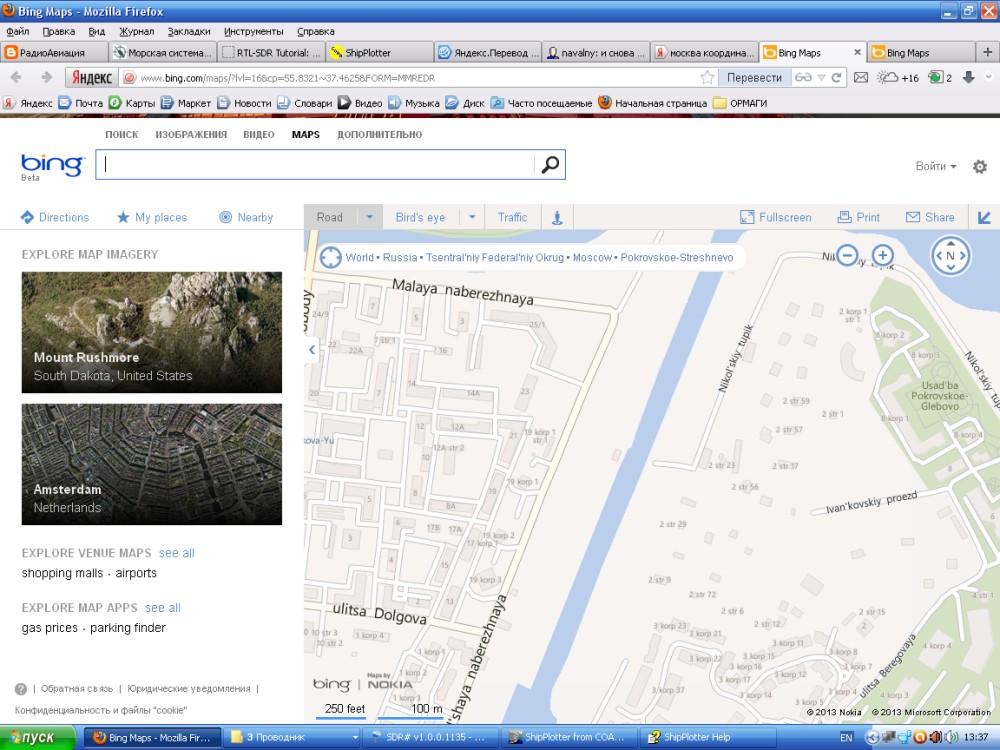Click Russia in the location breadcrumb
Image resolution: width=1000 pixels, height=750 pixels.
(400, 258)
